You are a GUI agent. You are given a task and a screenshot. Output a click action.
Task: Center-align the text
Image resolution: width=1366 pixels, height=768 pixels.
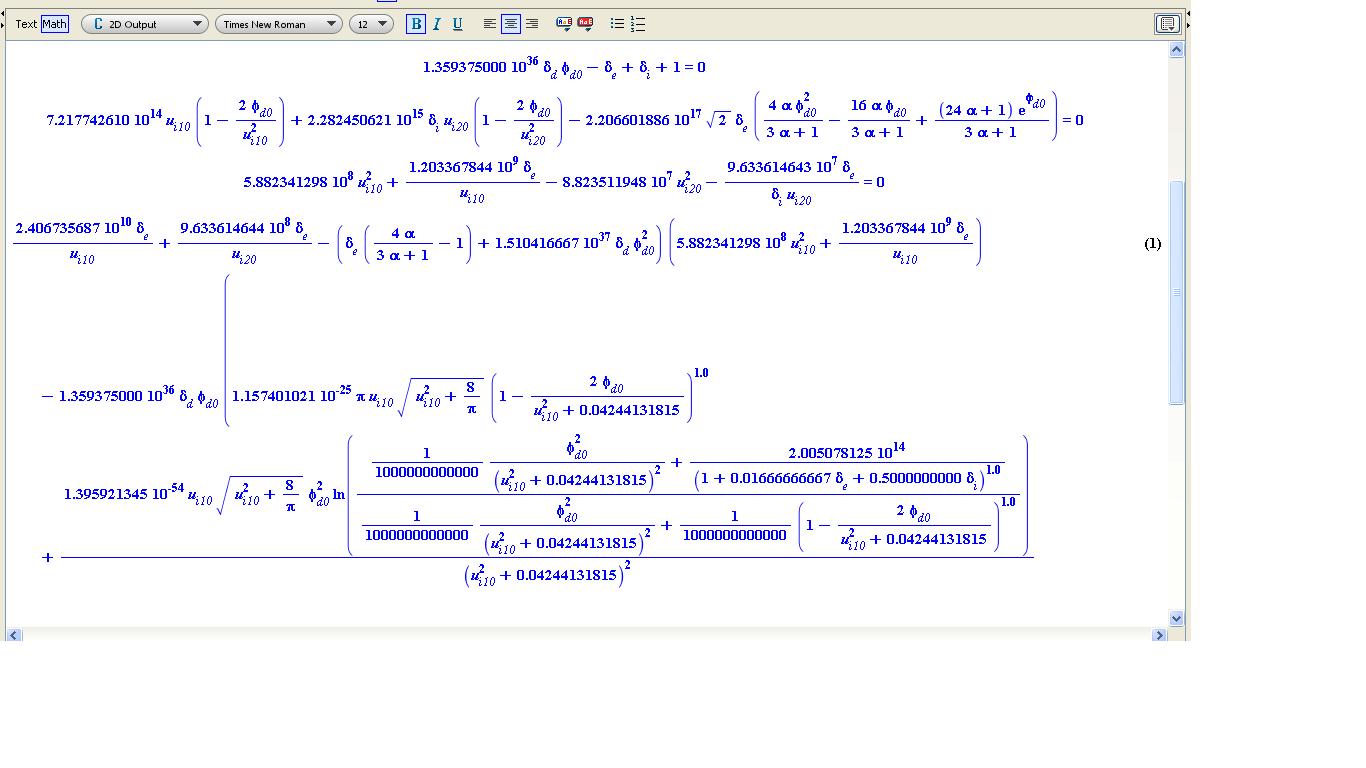click(x=511, y=24)
